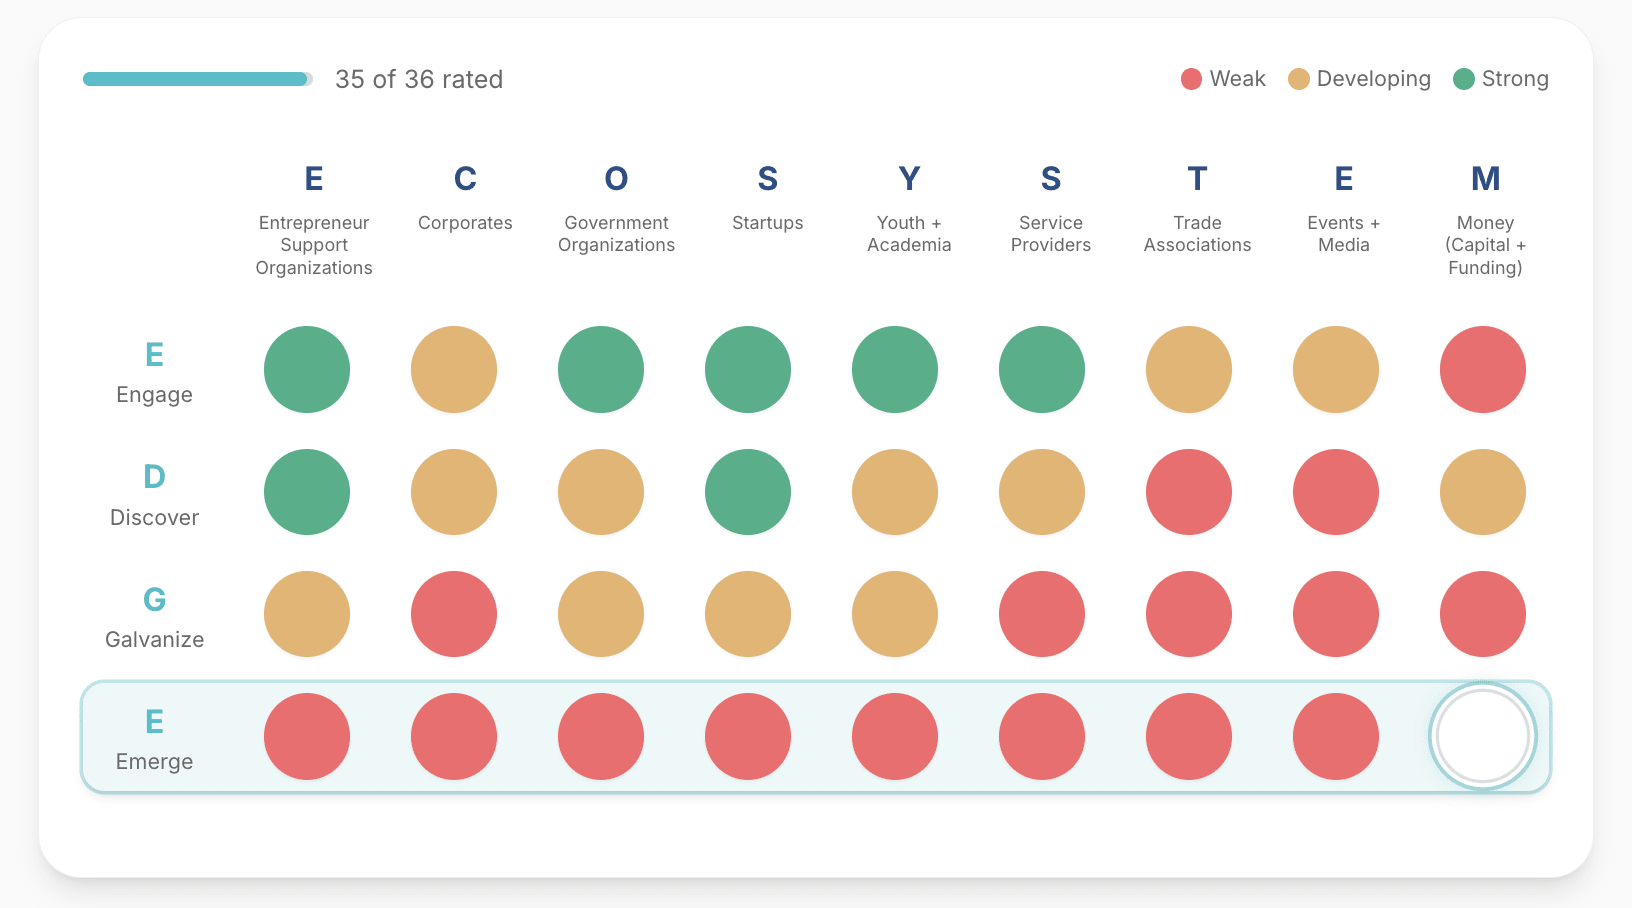Click the empty Emerge Money rating circle
This screenshot has height=908, width=1632.
(x=1482, y=736)
